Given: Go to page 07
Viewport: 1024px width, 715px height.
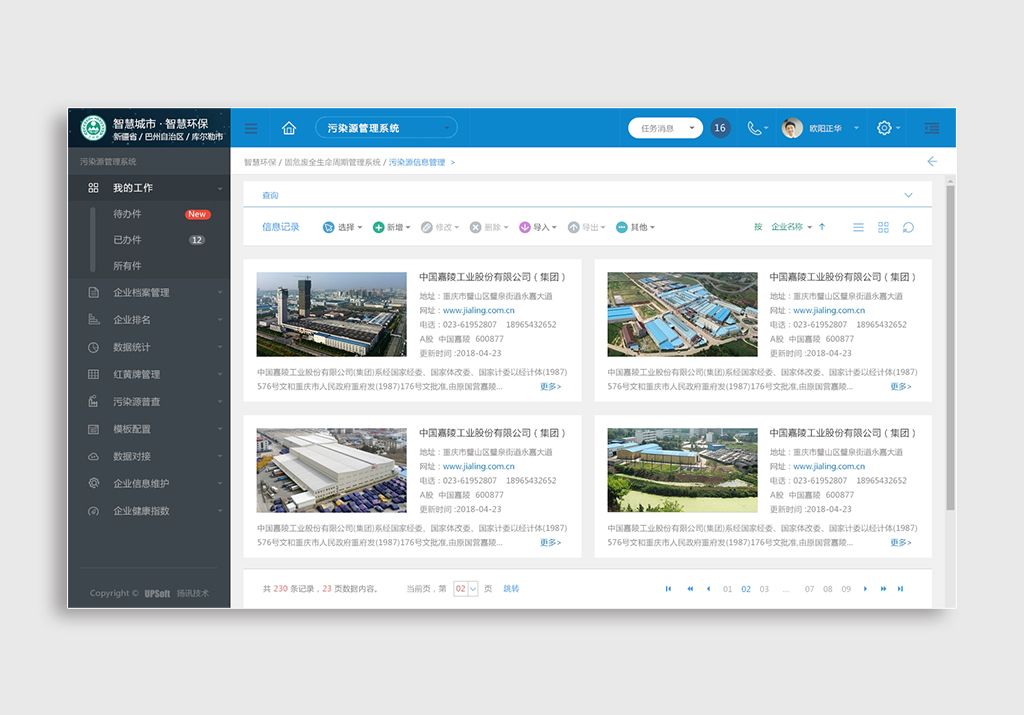Looking at the screenshot, I should pyautogui.click(x=809, y=589).
